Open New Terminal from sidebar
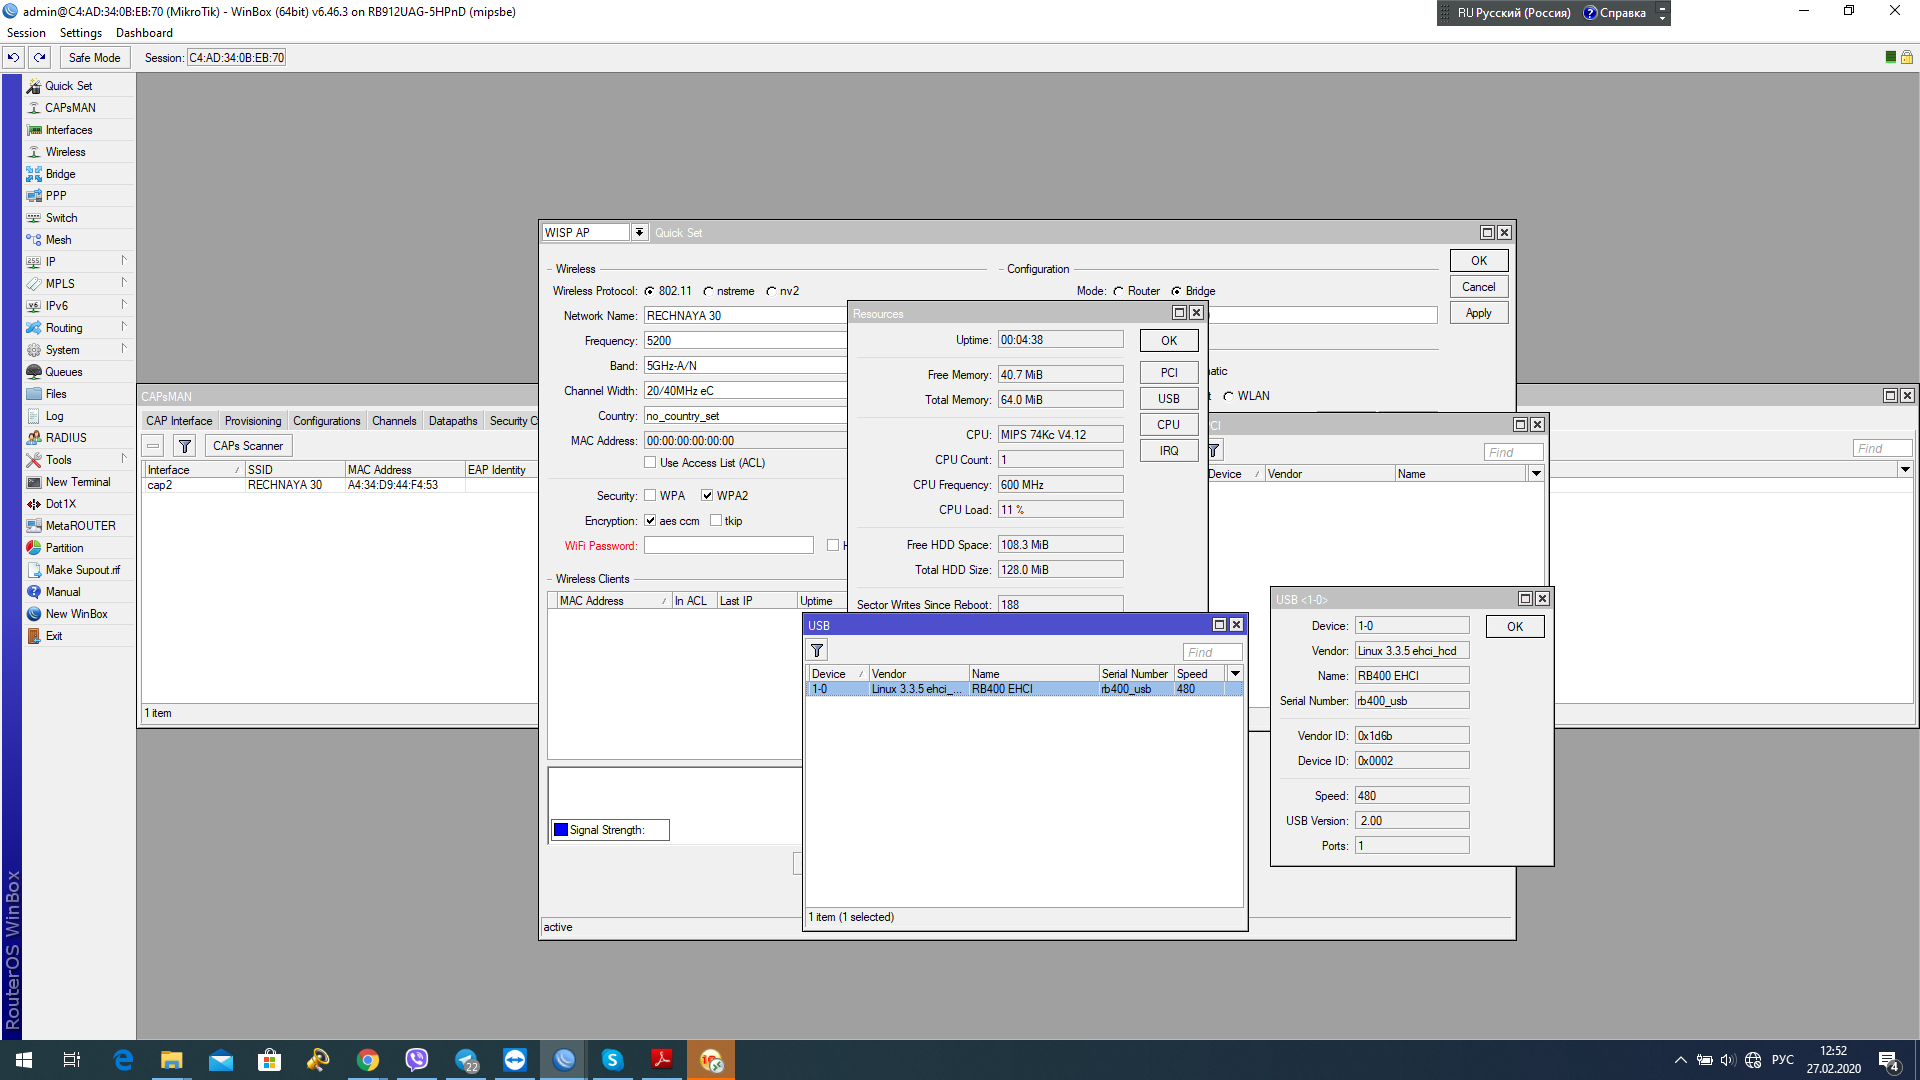The image size is (1920, 1080). [78, 482]
